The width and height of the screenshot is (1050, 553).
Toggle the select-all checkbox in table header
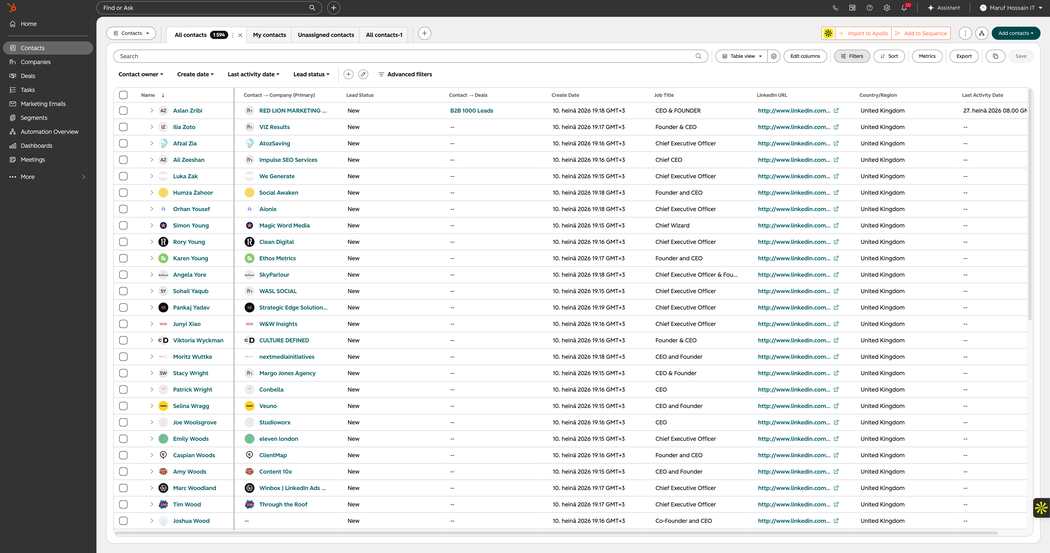coord(123,95)
